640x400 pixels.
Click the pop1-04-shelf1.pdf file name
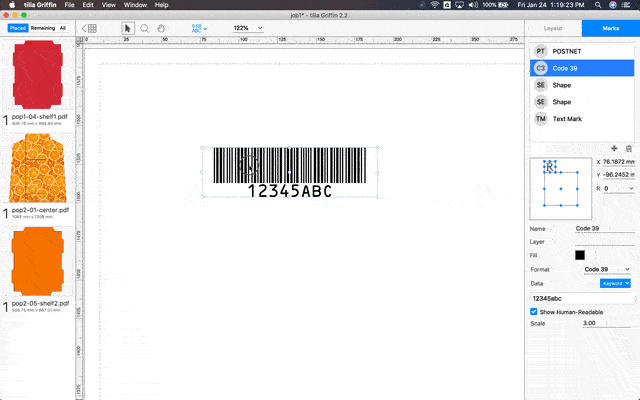pos(40,117)
